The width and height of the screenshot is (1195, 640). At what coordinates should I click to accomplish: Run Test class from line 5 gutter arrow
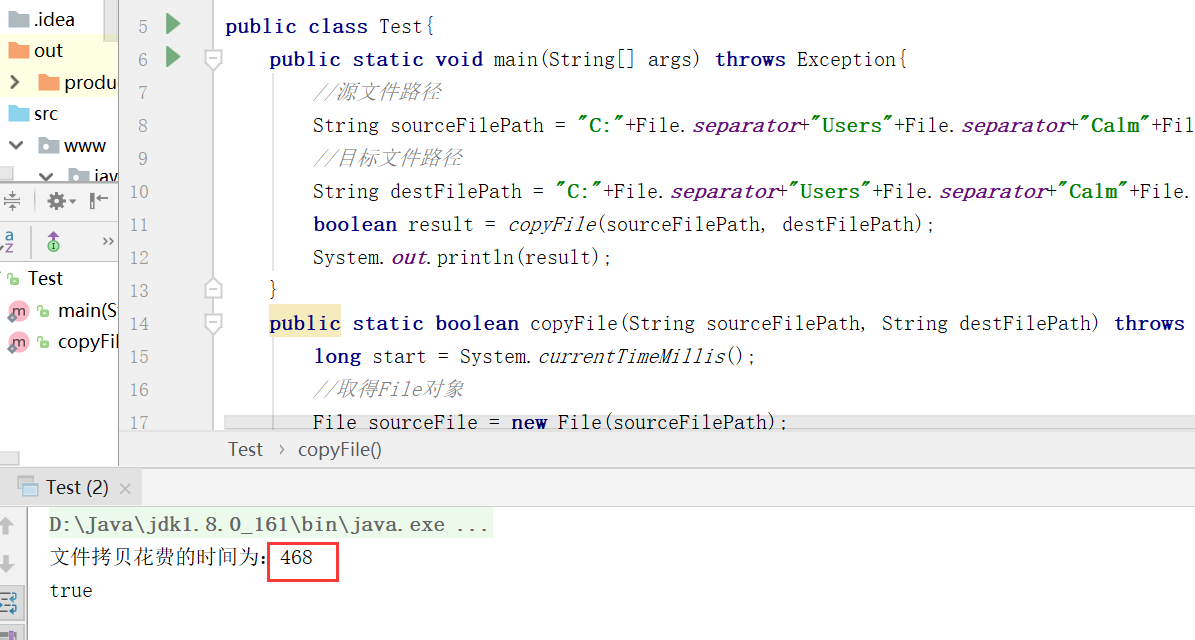click(173, 24)
